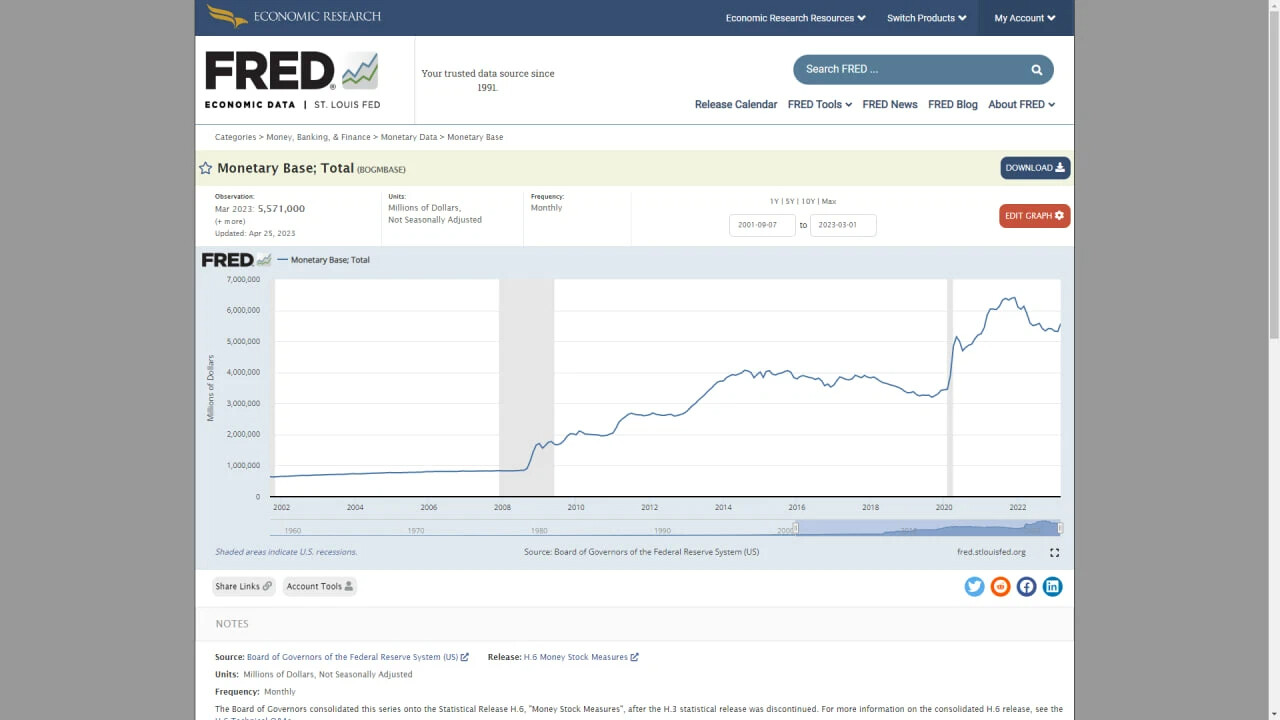Screen dimensions: 1280x720
Task: Open the Share Links button
Action: pos(243,587)
